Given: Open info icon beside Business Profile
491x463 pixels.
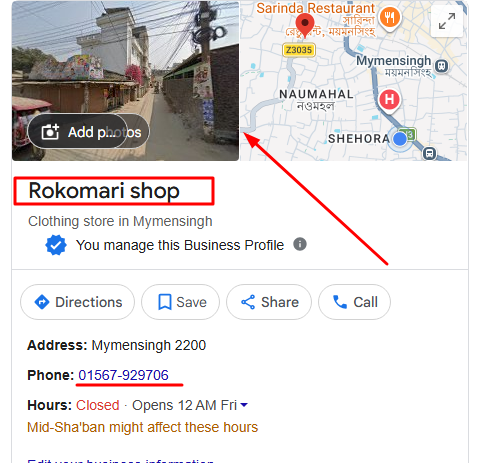Looking at the screenshot, I should pos(300,244).
